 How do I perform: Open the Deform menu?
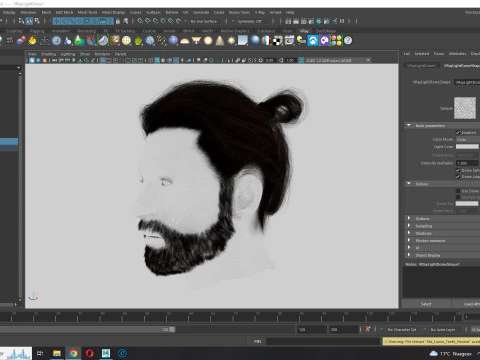(x=172, y=12)
